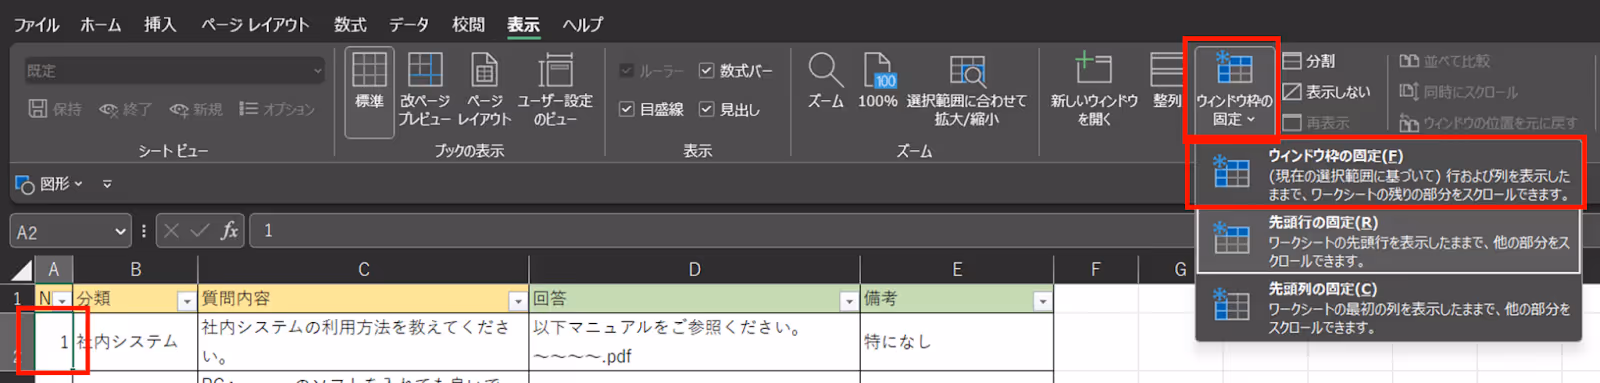Open the Name Box dropdown arrow
This screenshot has height=383, width=1600.
121,231
